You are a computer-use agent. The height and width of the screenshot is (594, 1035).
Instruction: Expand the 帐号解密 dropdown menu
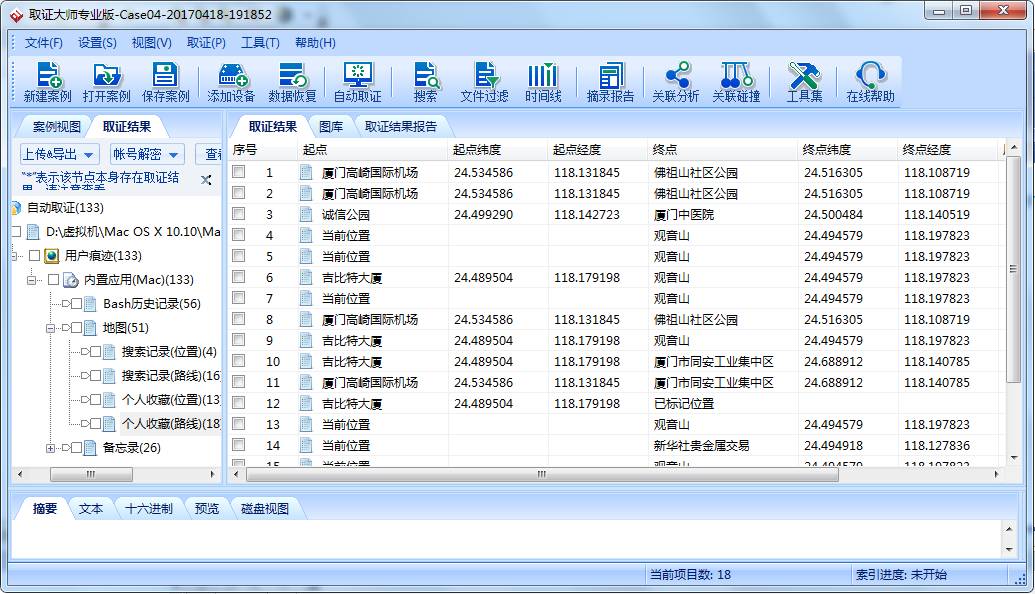click(x=146, y=154)
